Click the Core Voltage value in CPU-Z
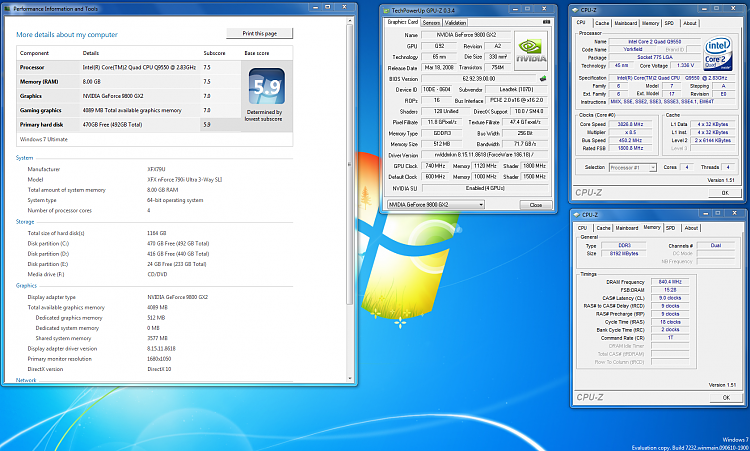The width and height of the screenshot is (750, 451). 685,66
